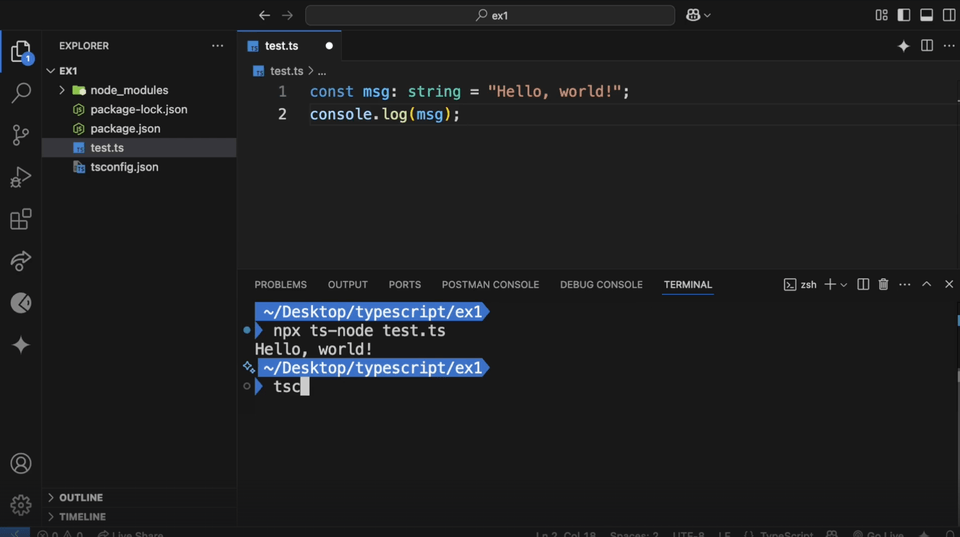Open the Accounts menu
This screenshot has width=960, height=537.
point(21,464)
